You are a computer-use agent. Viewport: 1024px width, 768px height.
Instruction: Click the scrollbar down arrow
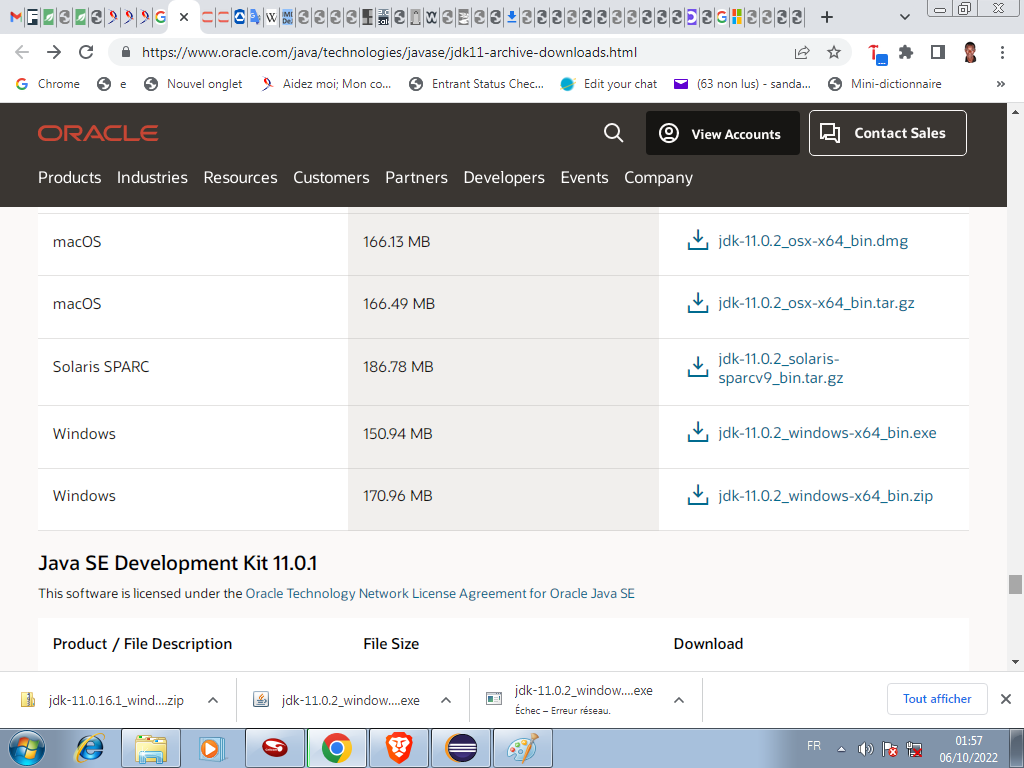pyautogui.click(x=1014, y=662)
